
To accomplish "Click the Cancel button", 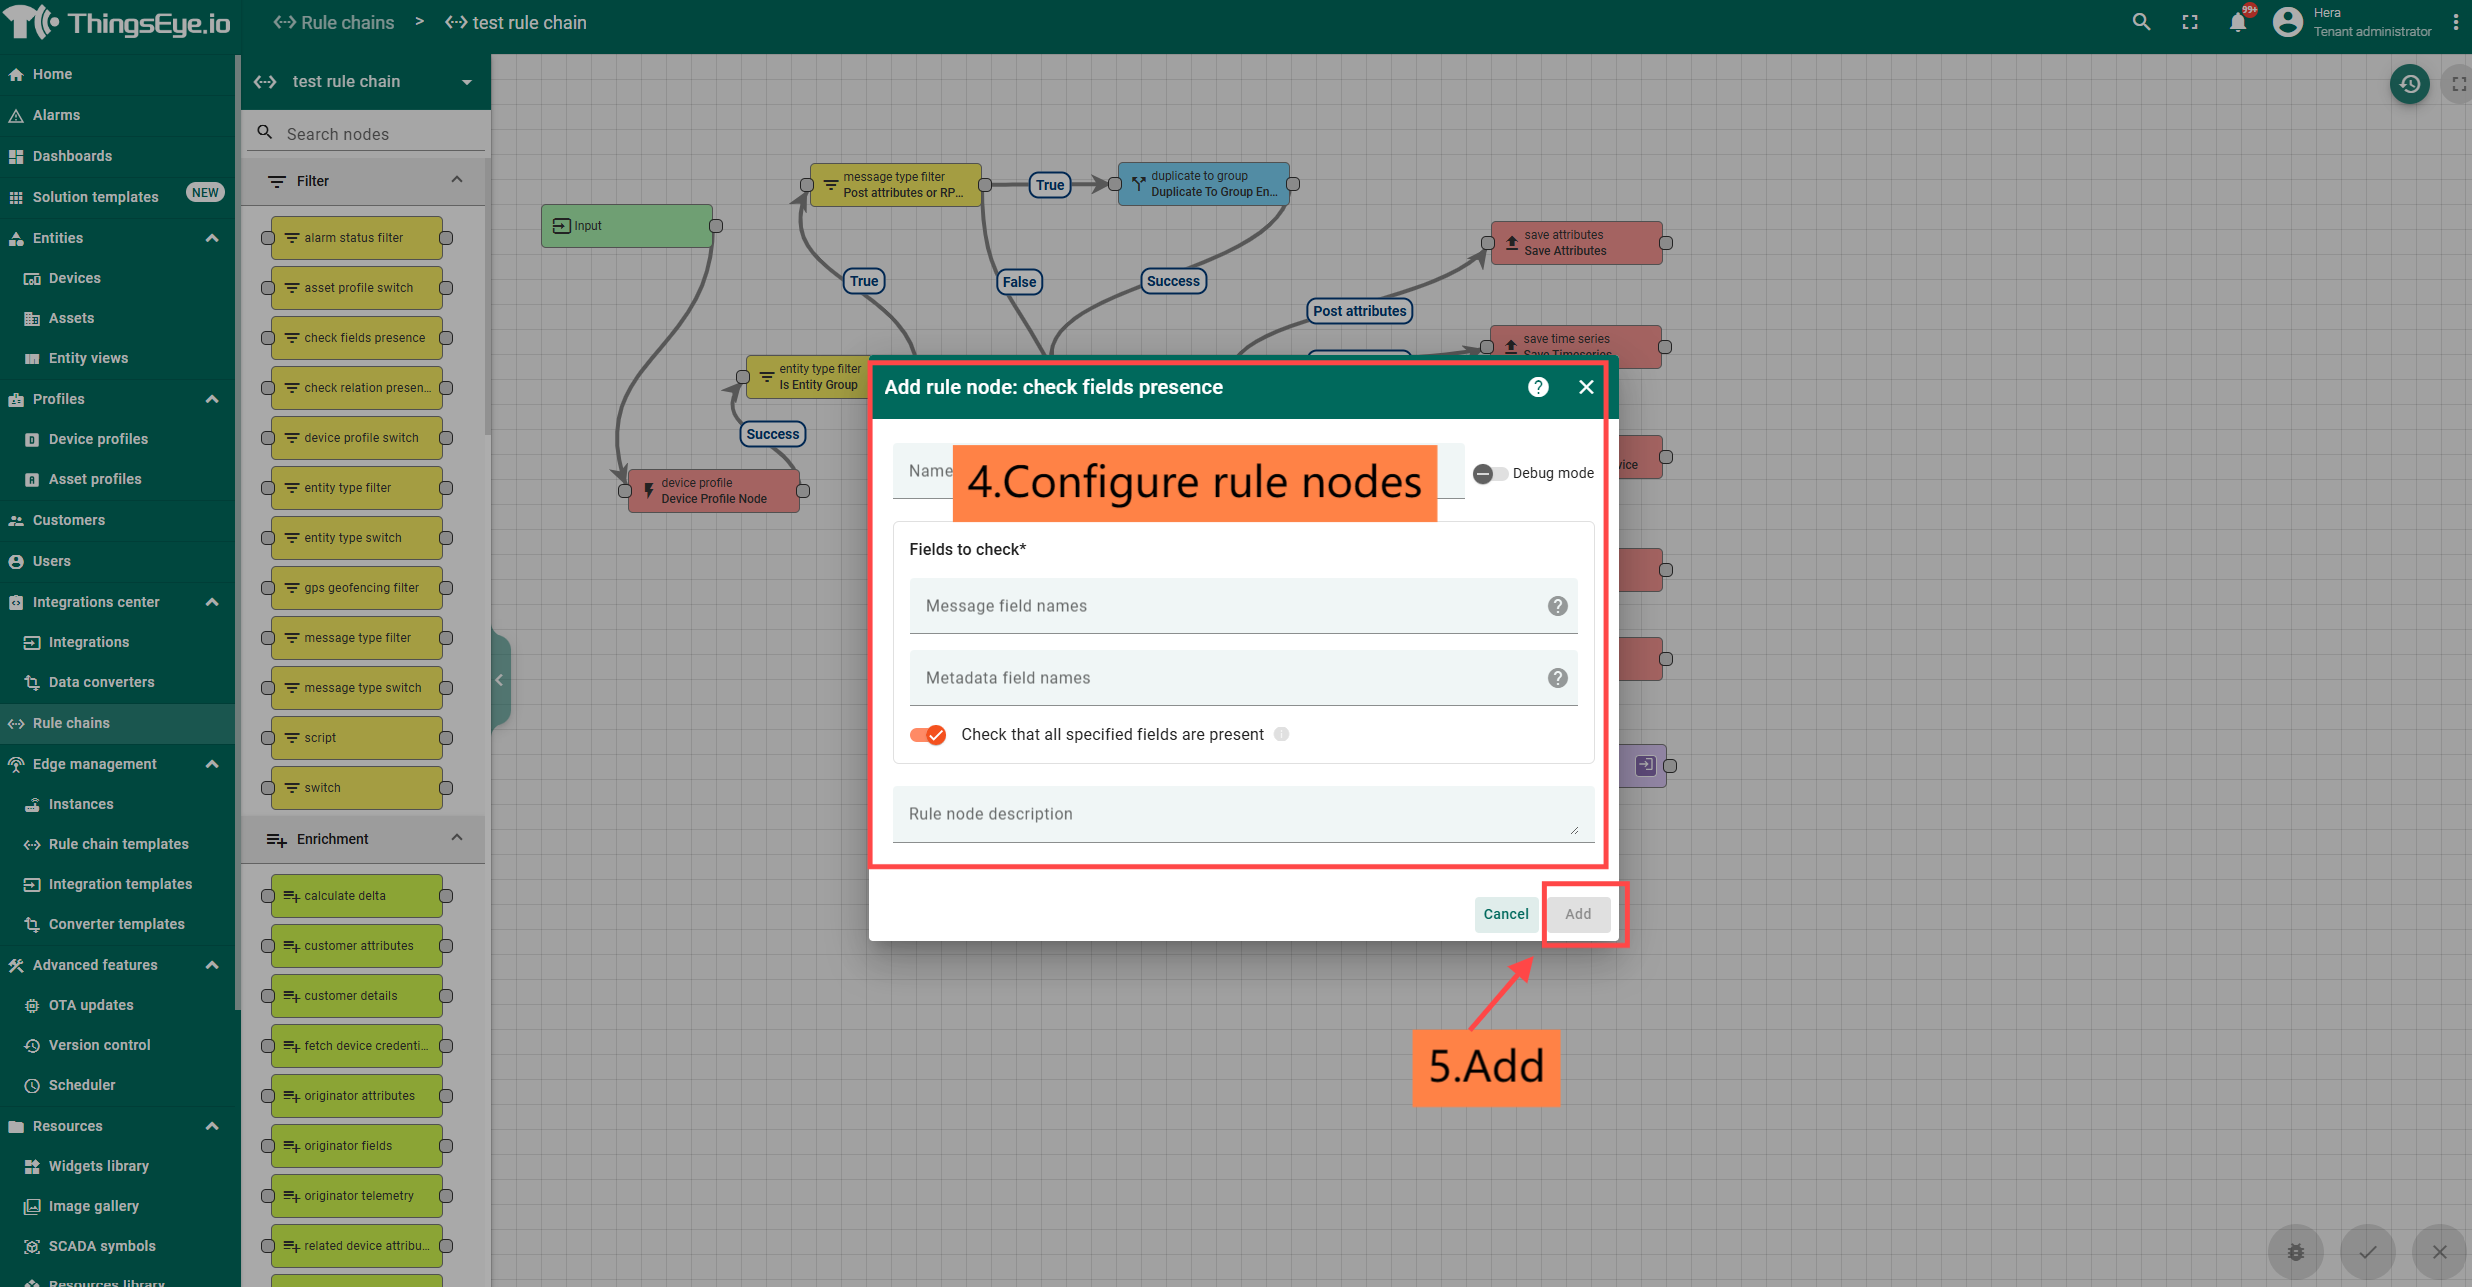I will click(x=1505, y=914).
